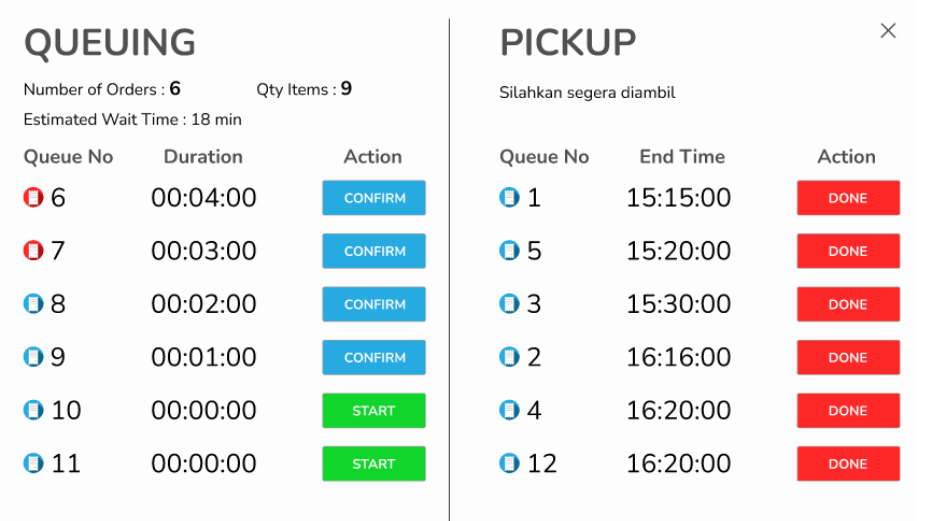944x521 pixels.
Task: Mark pickup queue 1 as done
Action: pyautogui.click(x=848, y=198)
